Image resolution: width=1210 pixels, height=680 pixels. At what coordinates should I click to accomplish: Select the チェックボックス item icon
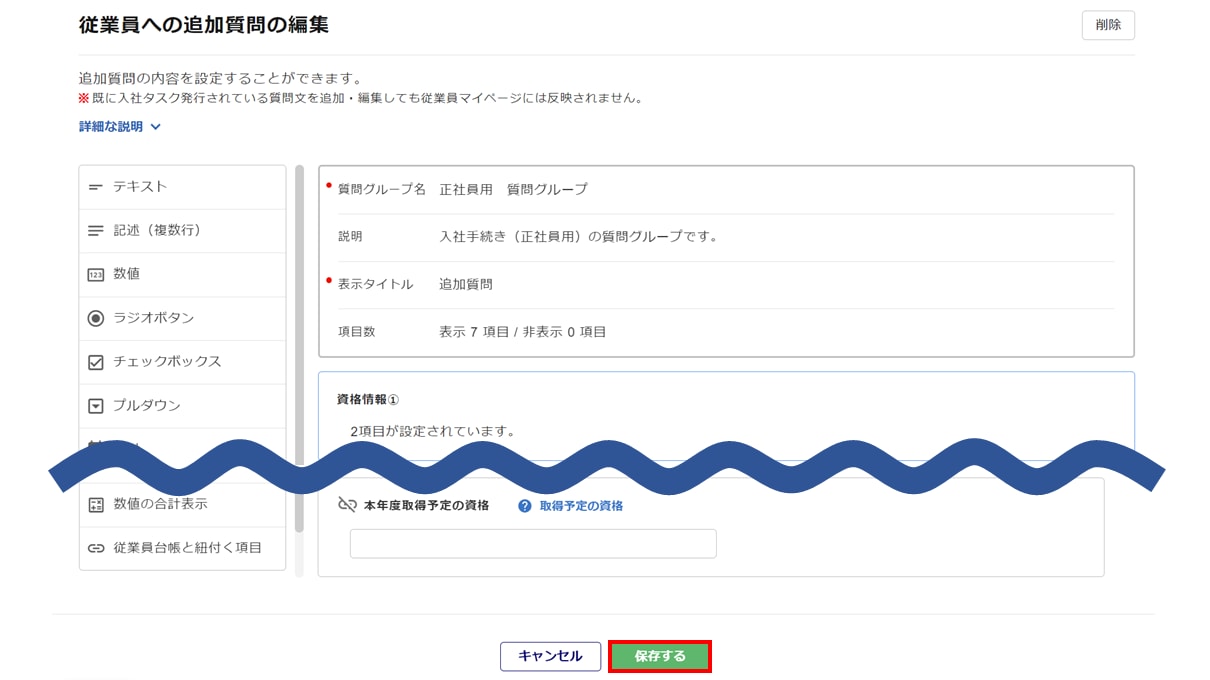click(x=96, y=362)
